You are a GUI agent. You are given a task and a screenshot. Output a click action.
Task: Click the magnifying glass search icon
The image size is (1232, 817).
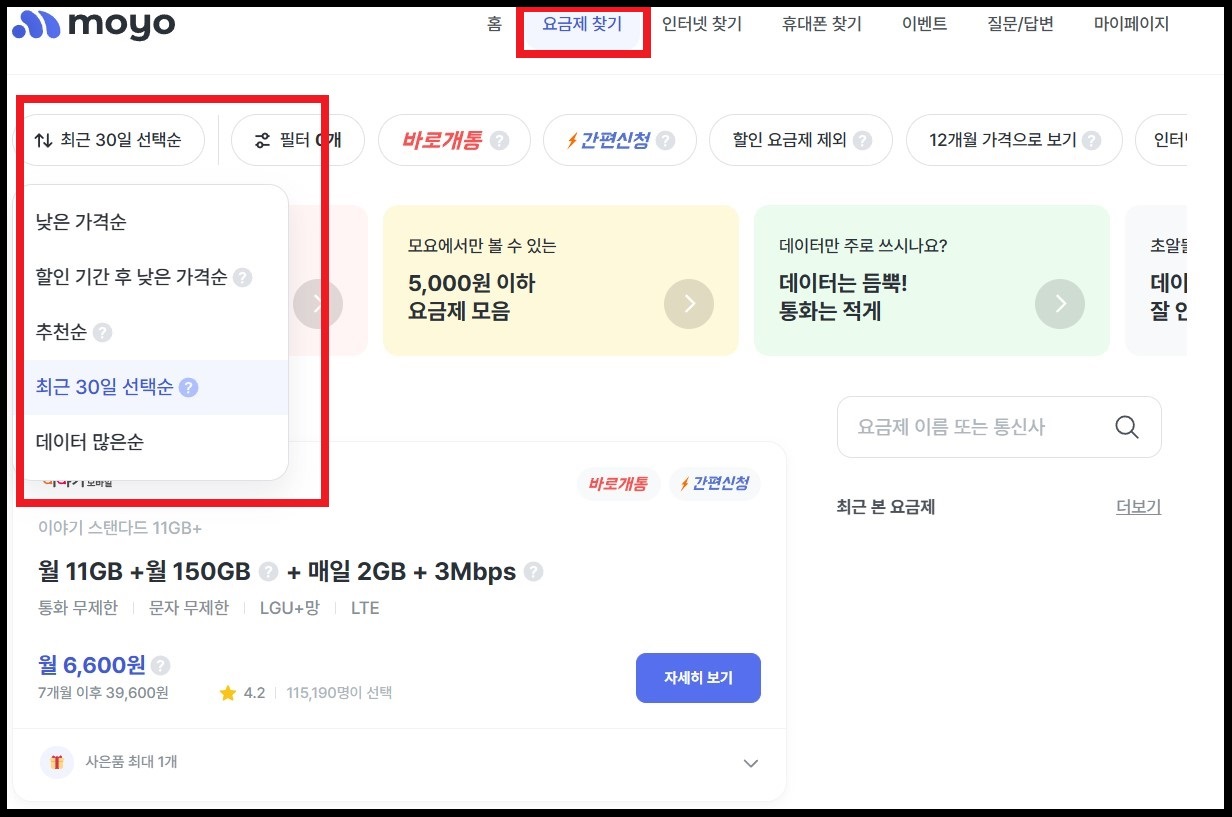pos(1126,427)
